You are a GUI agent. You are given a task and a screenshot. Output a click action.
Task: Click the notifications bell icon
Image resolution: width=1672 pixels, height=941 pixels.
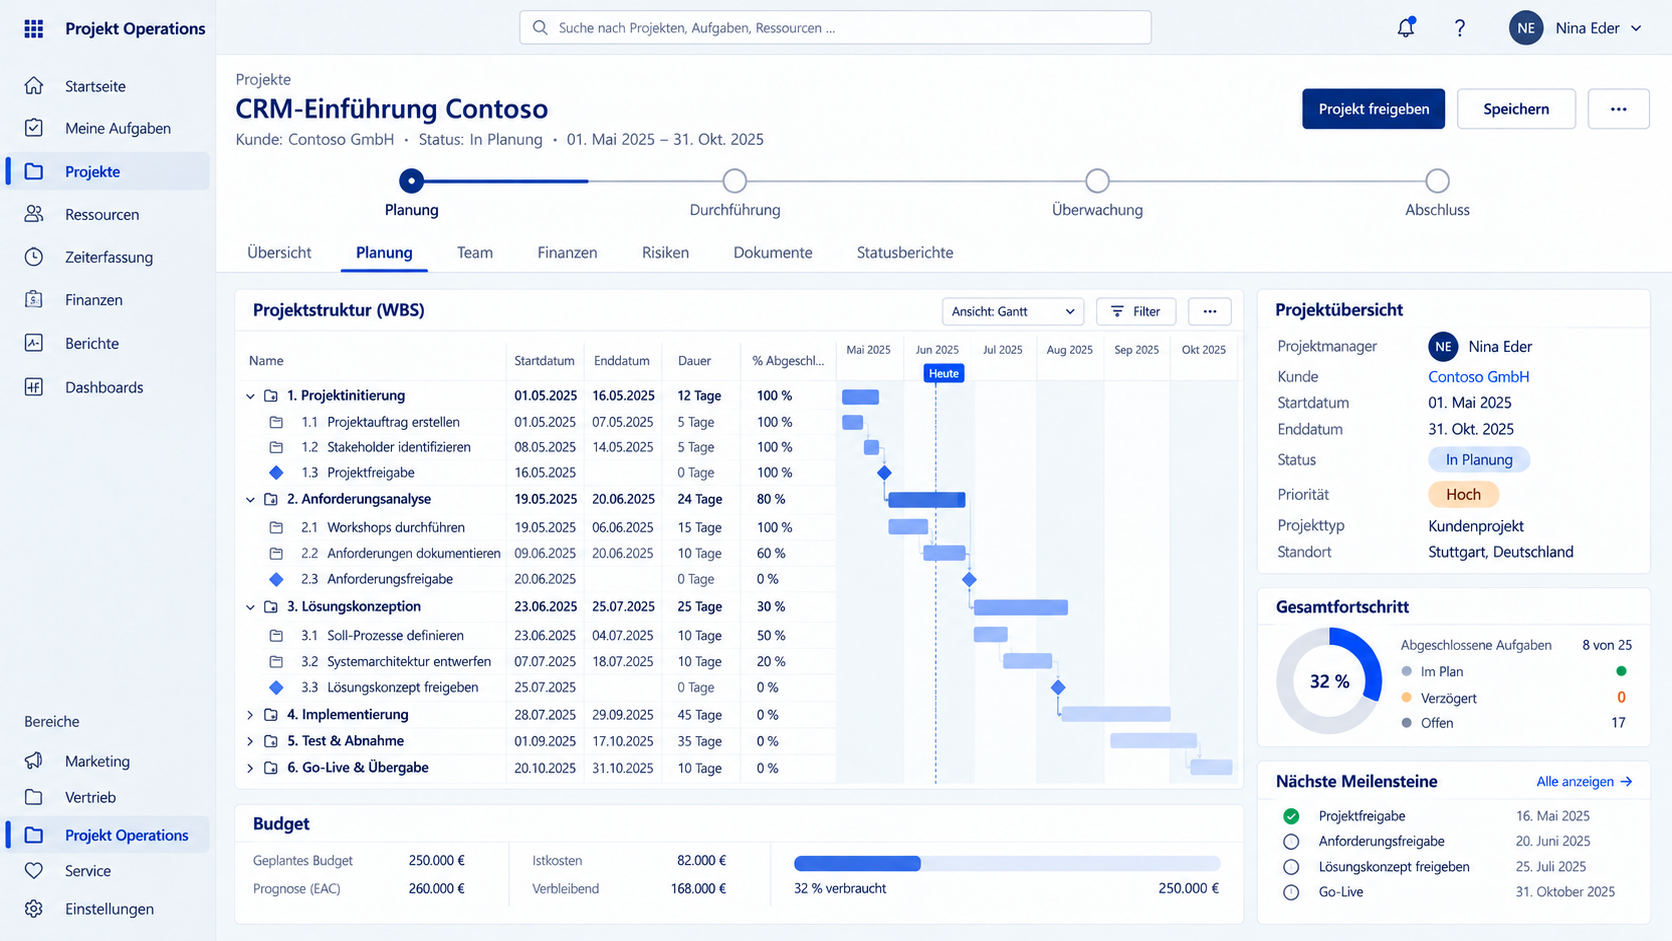click(1406, 28)
